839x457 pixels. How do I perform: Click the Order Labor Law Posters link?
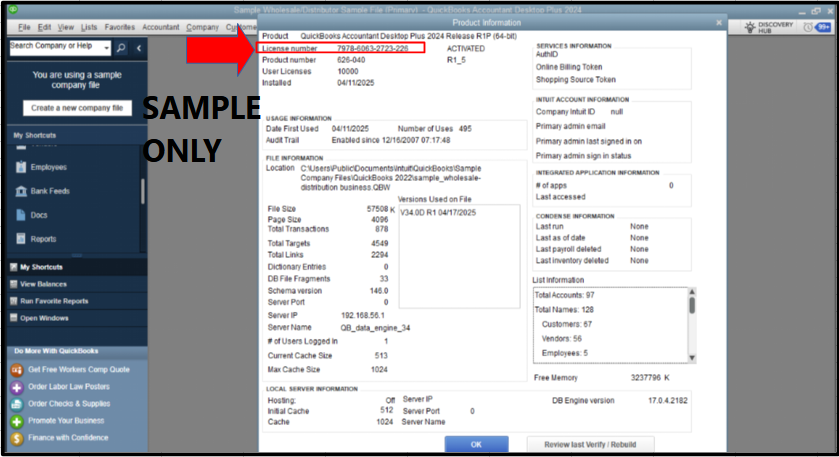68,387
